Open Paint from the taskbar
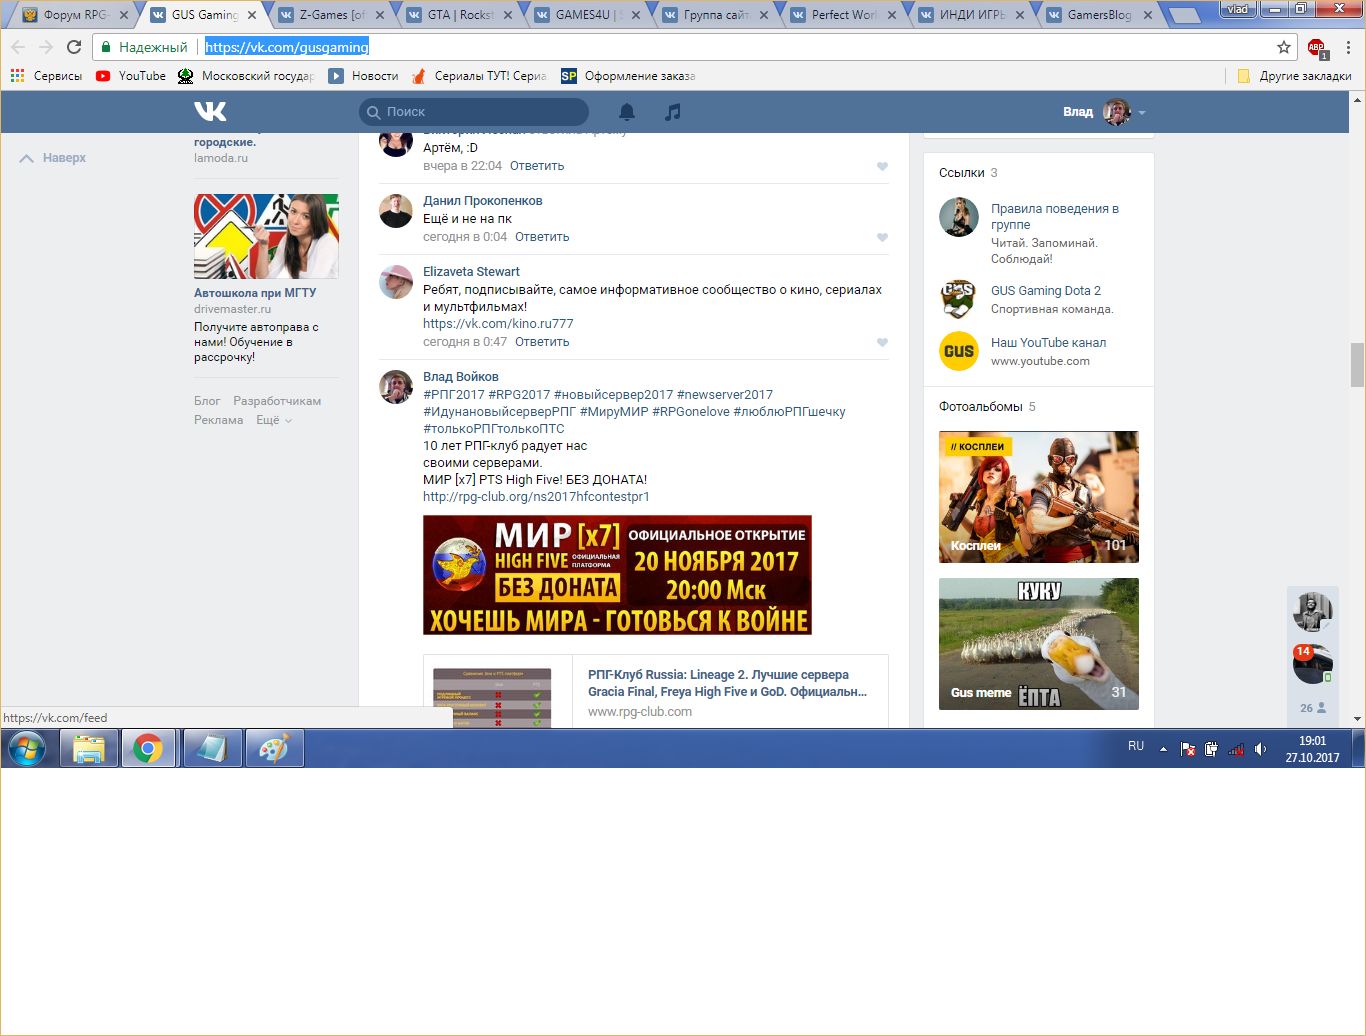Image resolution: width=1366 pixels, height=1036 pixels. [x=274, y=748]
